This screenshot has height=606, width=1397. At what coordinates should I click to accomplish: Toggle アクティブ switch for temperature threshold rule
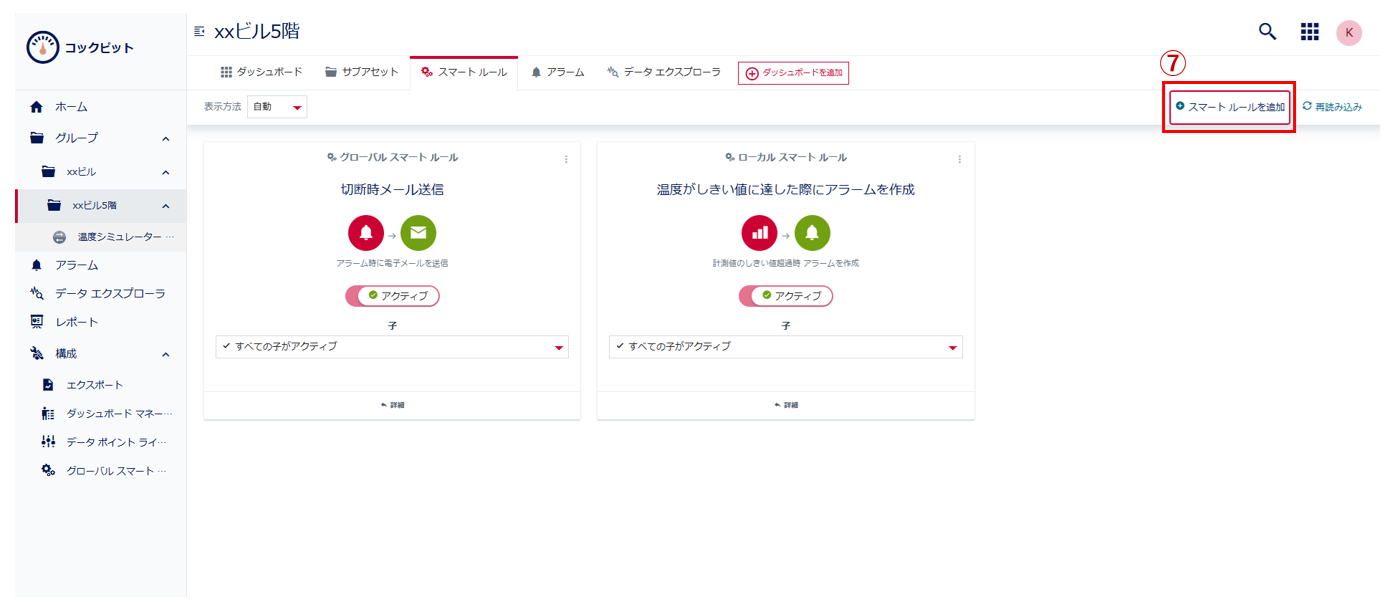coord(785,296)
